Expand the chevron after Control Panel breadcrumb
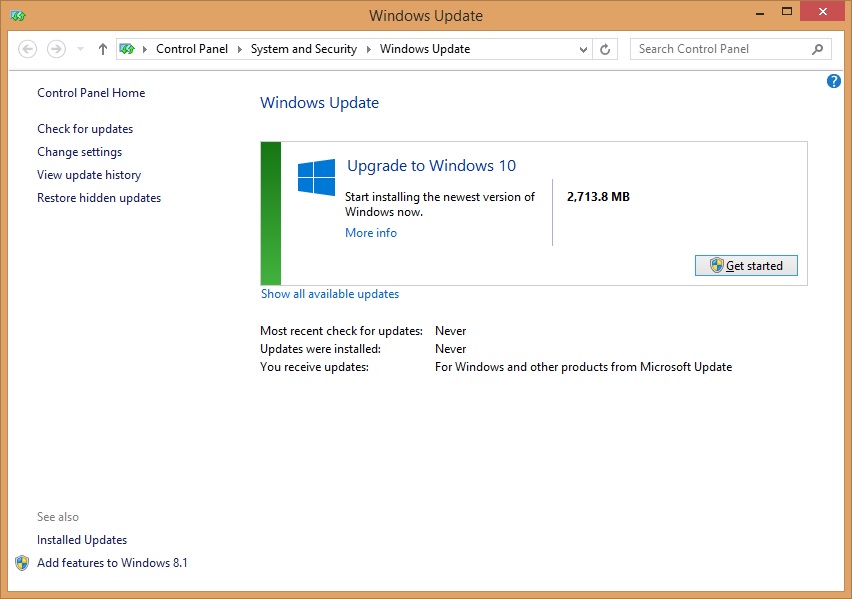Image resolution: width=852 pixels, height=599 pixels. point(240,49)
